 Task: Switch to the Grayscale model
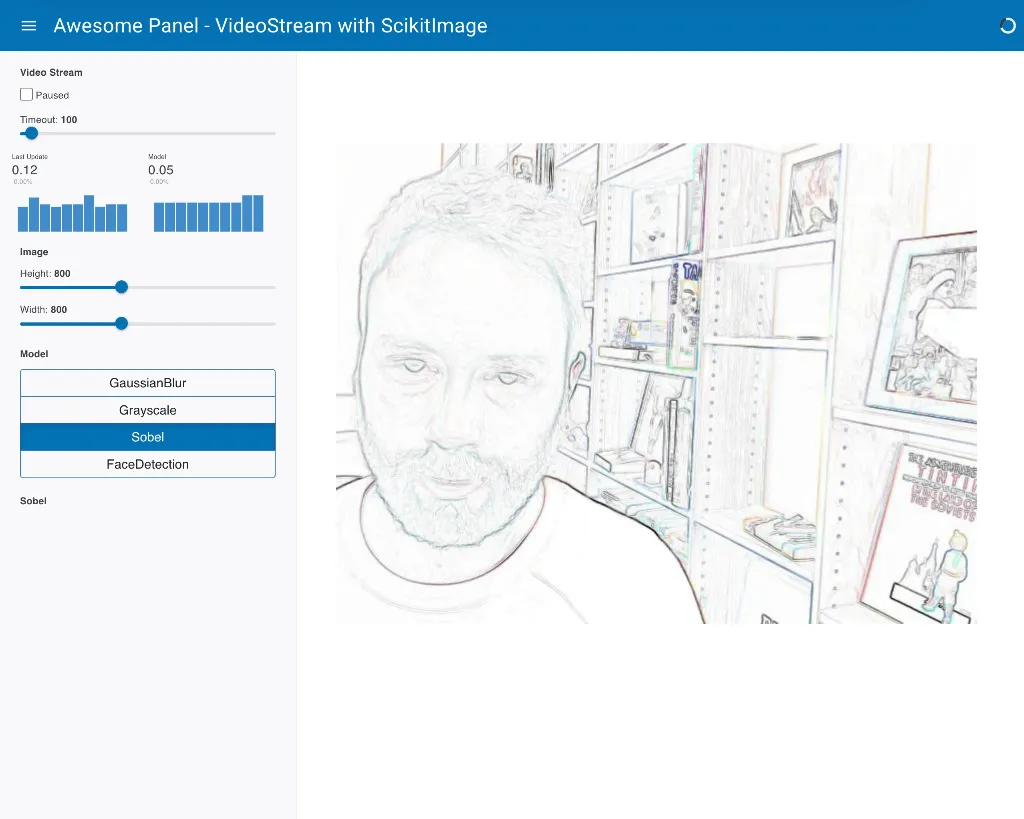148,410
